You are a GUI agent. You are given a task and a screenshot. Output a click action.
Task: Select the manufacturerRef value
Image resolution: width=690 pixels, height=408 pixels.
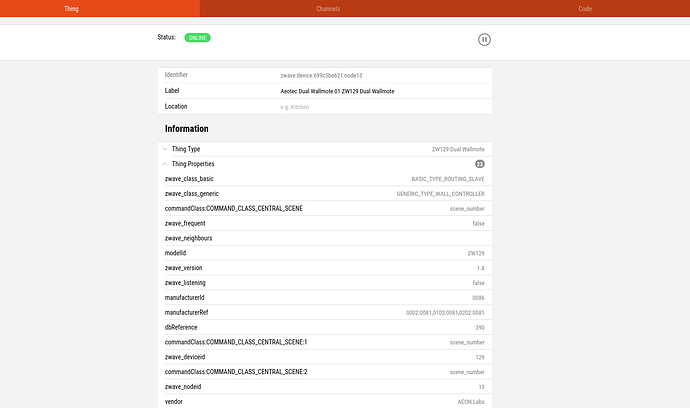pos(445,313)
